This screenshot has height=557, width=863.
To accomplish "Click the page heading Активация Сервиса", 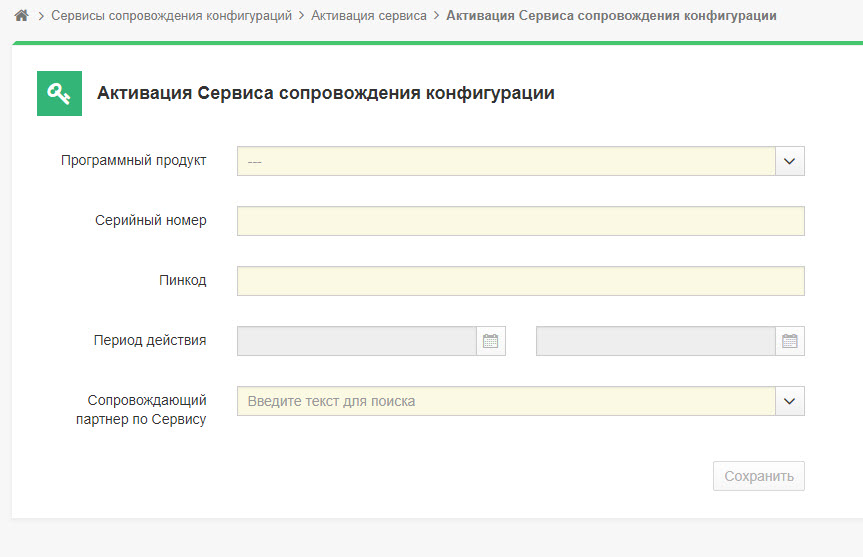I will (x=326, y=93).
